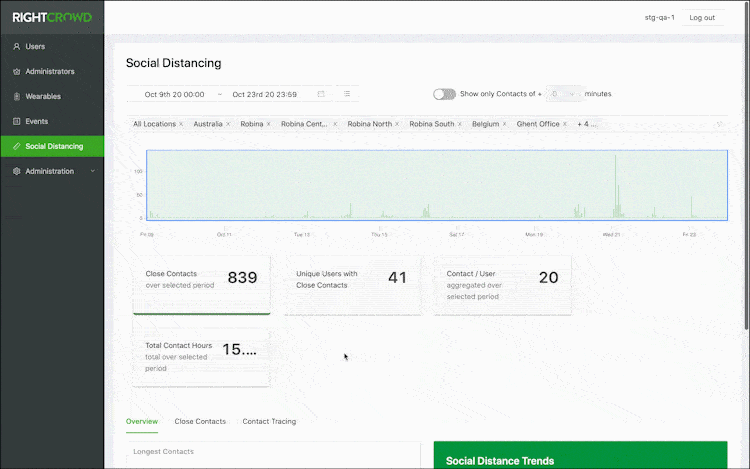The image size is (750, 469).
Task: Remove the Australia location tag
Action: 228,124
